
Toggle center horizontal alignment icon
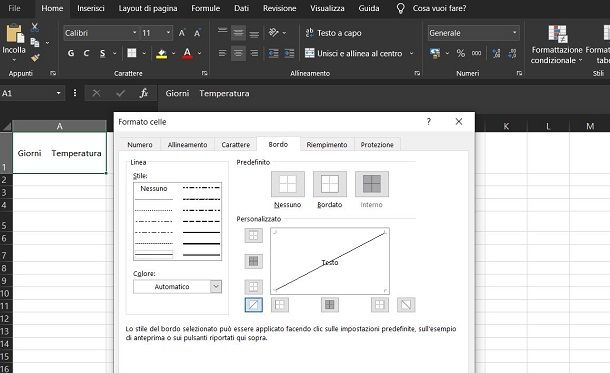pyautogui.click(x=238, y=53)
